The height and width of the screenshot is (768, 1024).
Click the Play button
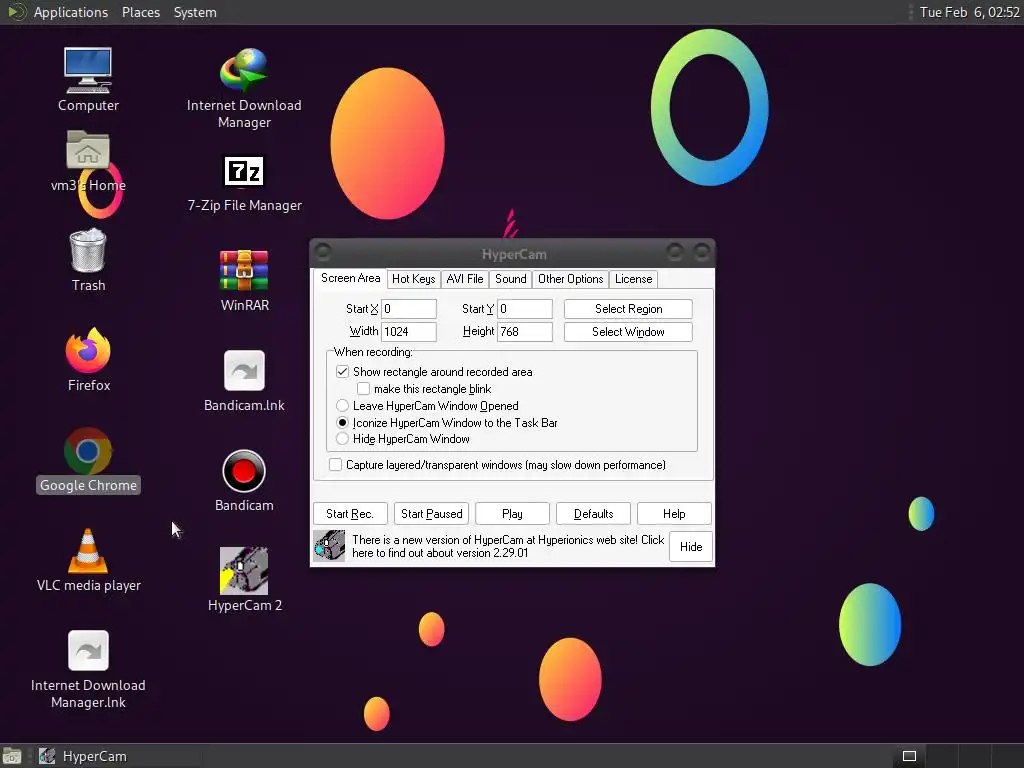click(x=512, y=513)
